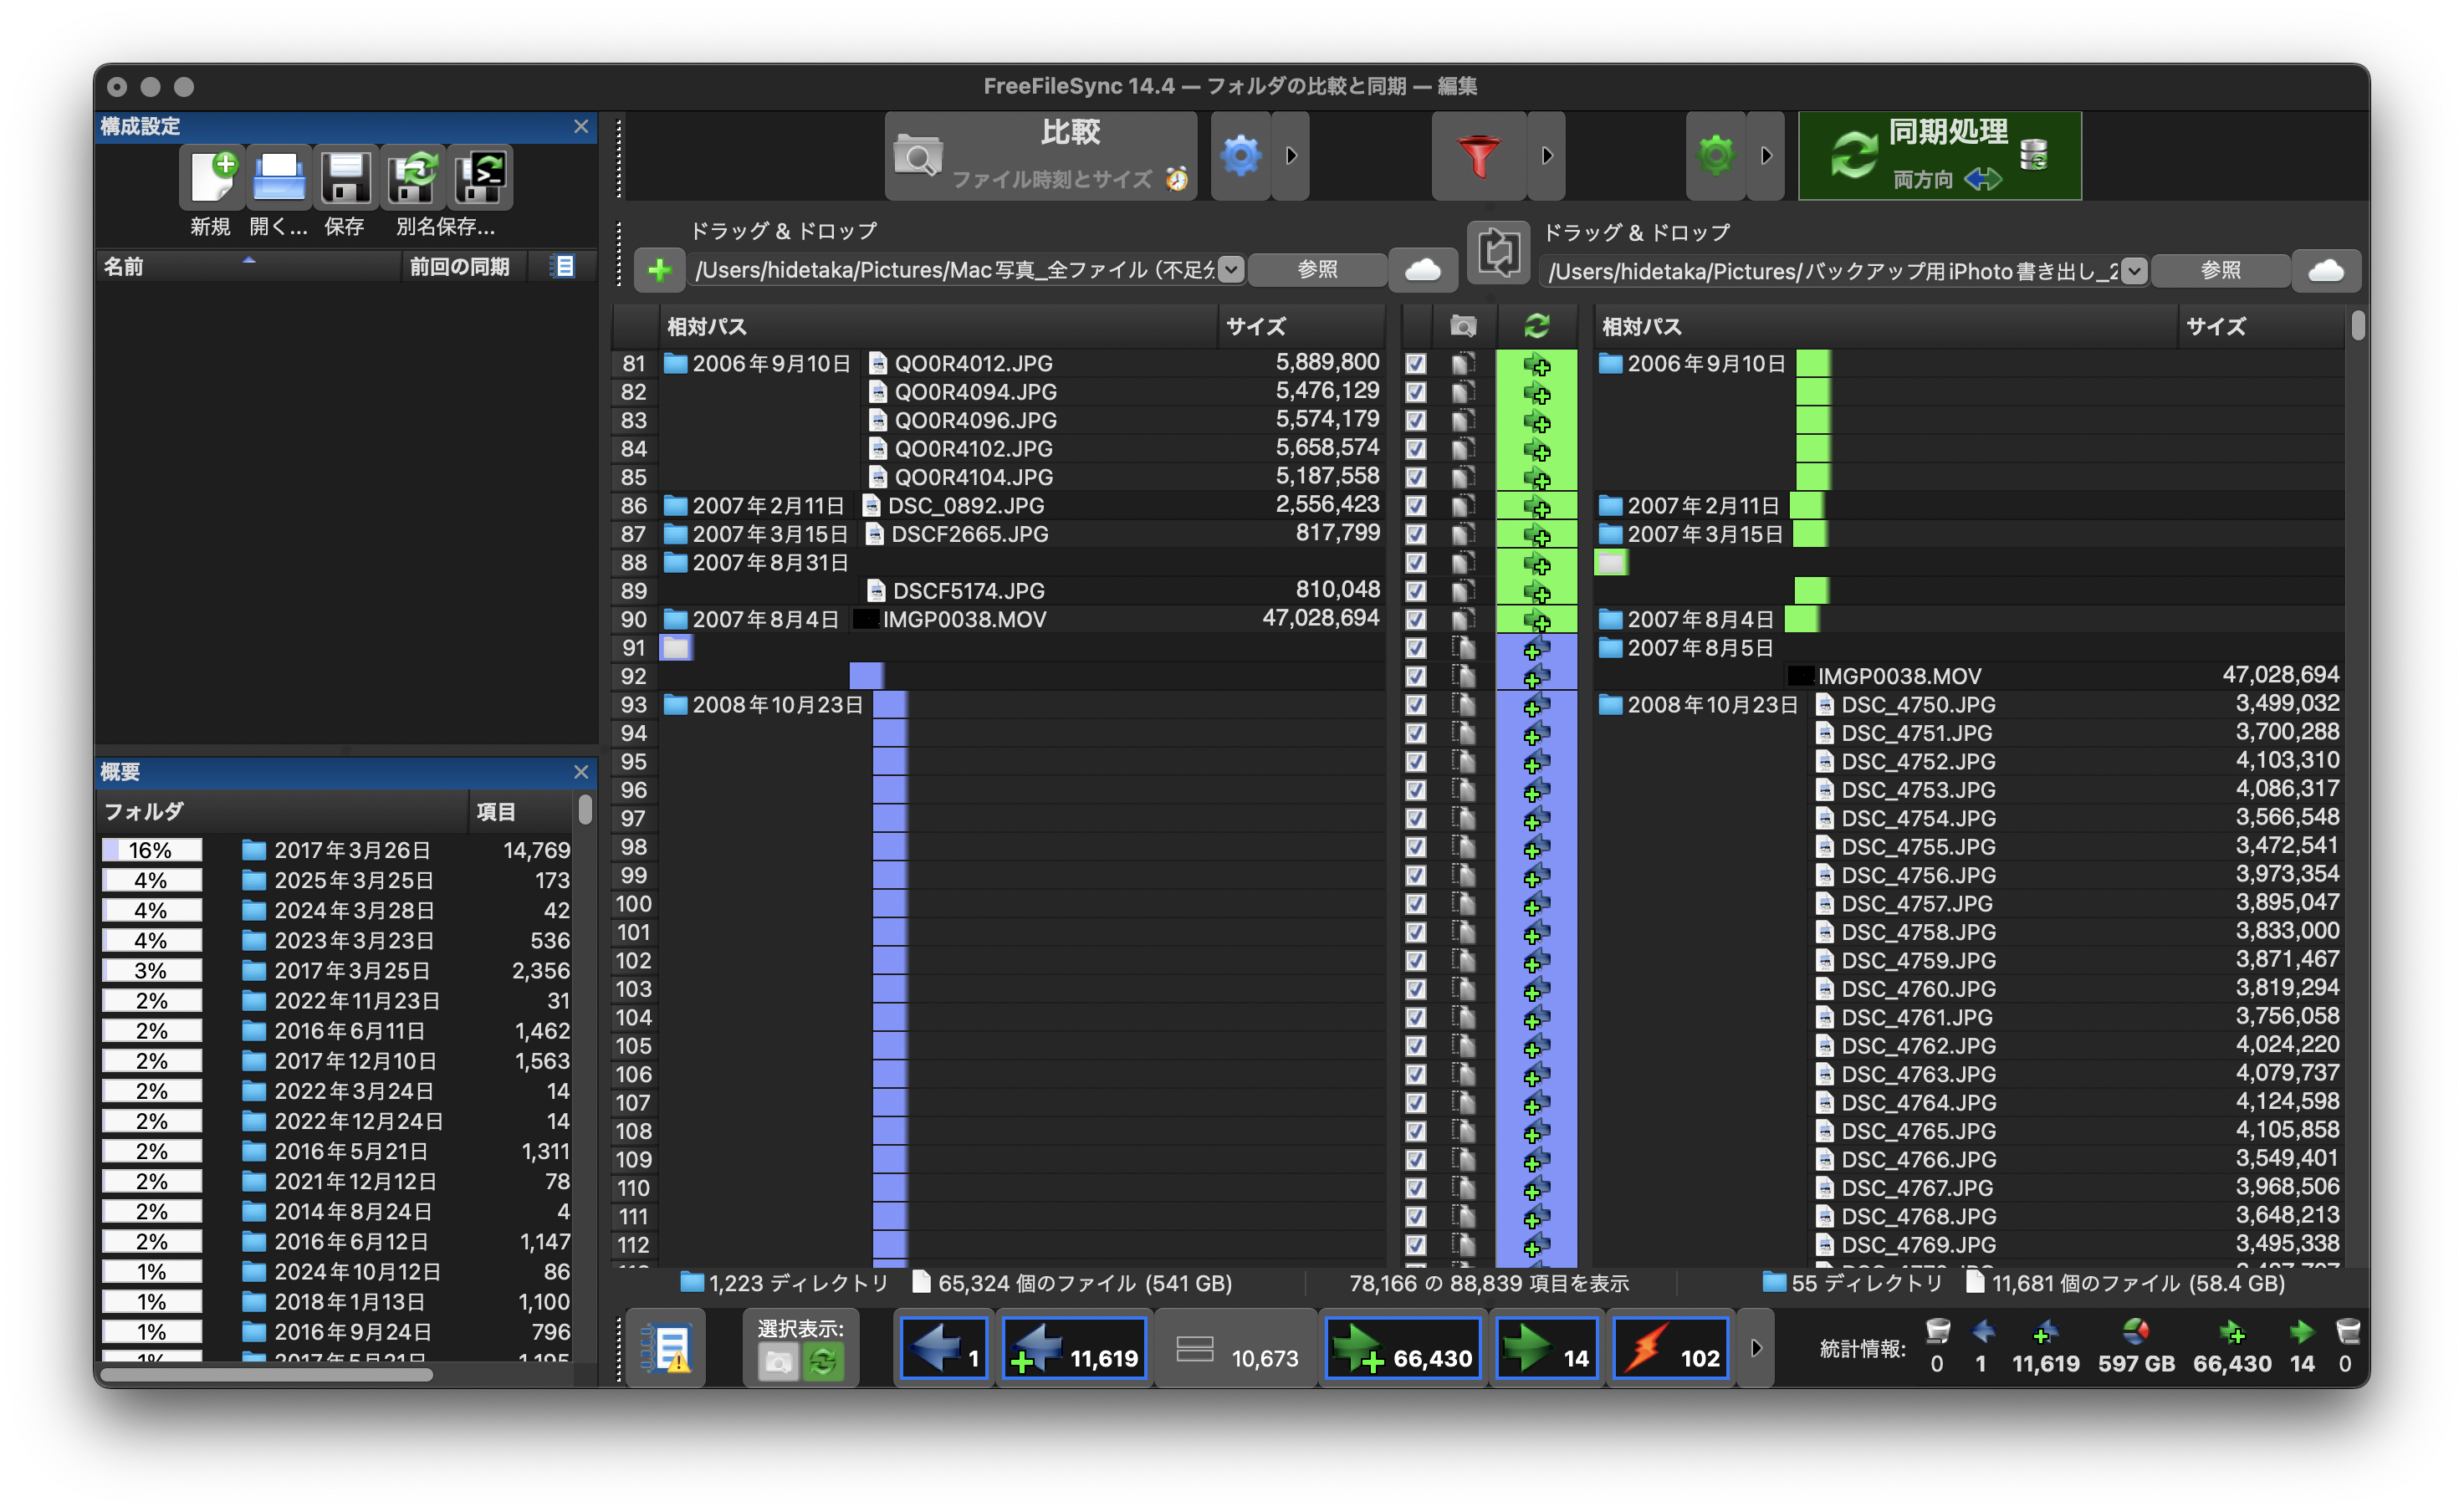Click the green plus add folder pair icon
The width and height of the screenshot is (2464, 1512).
click(x=659, y=270)
